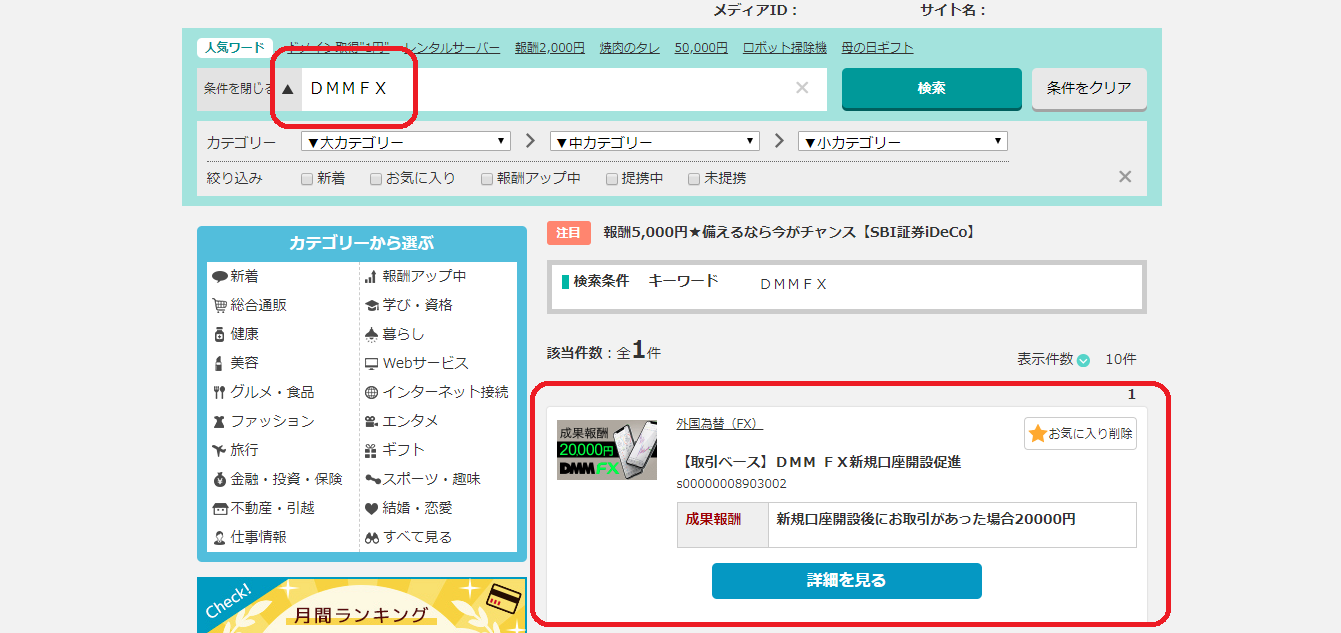Toggle the 提携中 checkbox
Viewport: 1341px width, 633px height.
click(612, 179)
